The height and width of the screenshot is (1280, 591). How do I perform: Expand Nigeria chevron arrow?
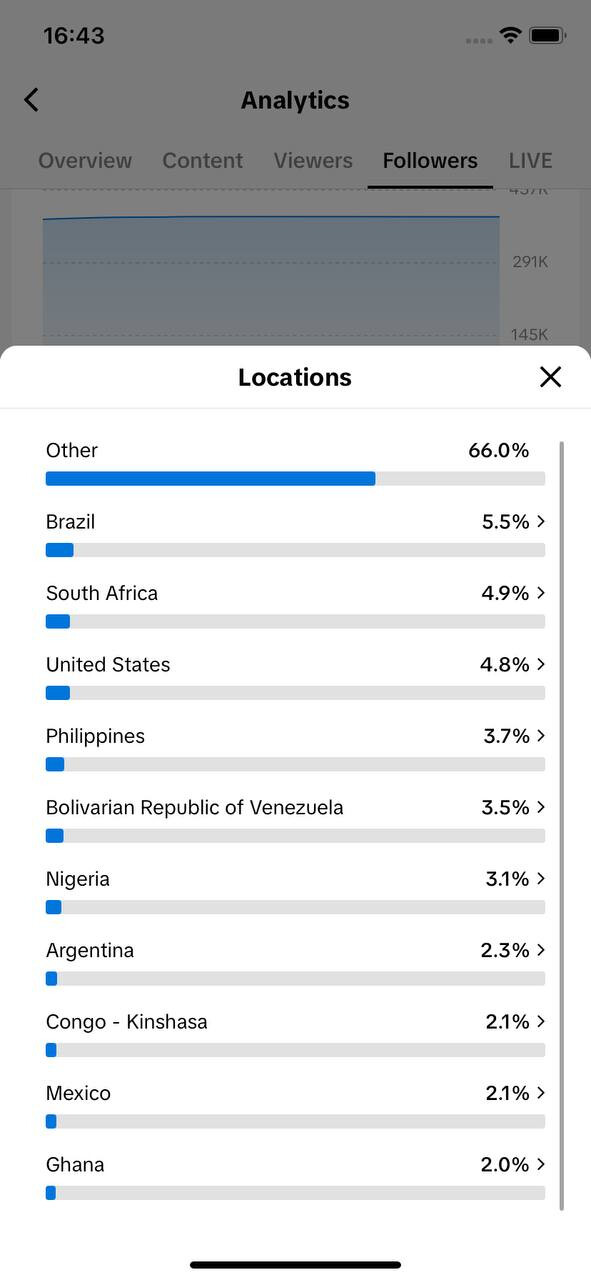click(x=541, y=879)
